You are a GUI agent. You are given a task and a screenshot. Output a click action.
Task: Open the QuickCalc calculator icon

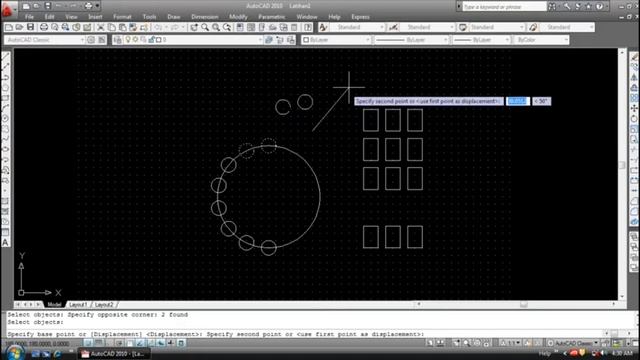pos(294,27)
